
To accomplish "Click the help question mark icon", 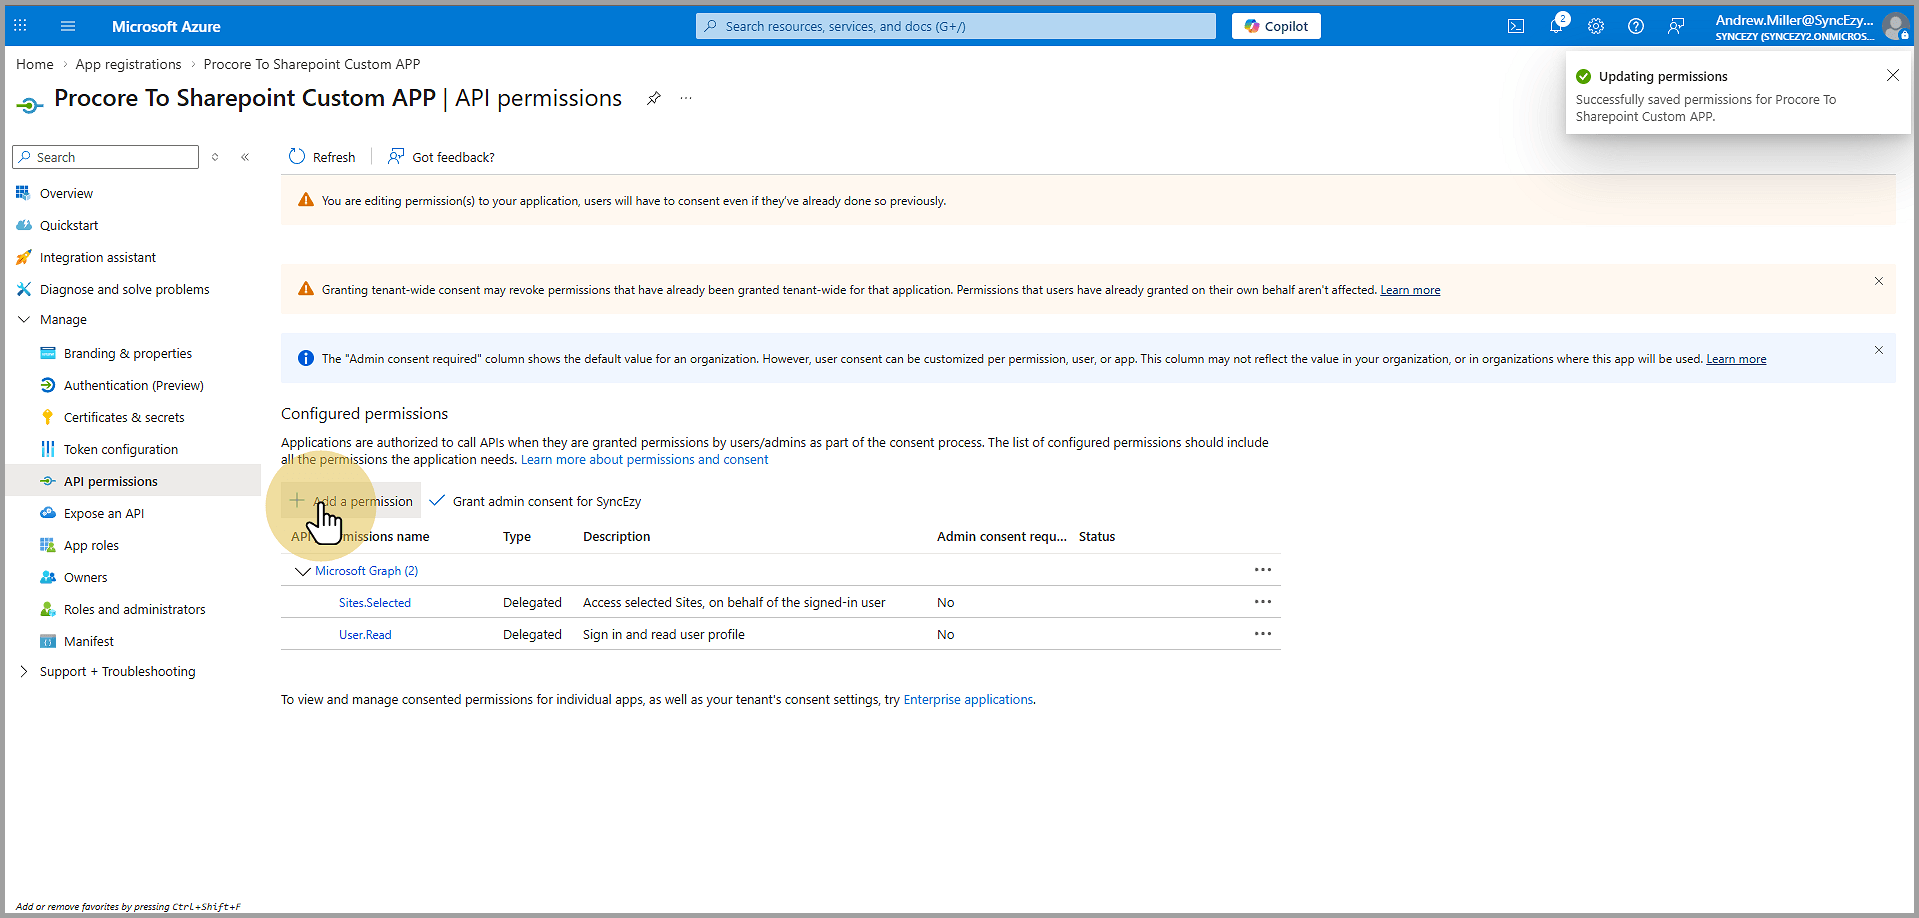I will (1636, 27).
